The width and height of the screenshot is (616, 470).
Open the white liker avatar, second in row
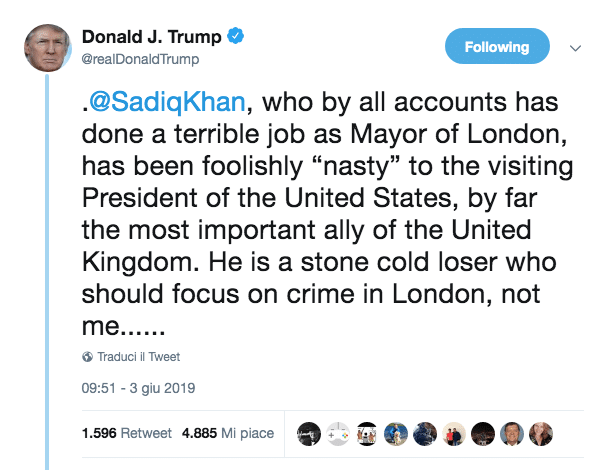pyautogui.click(x=338, y=433)
